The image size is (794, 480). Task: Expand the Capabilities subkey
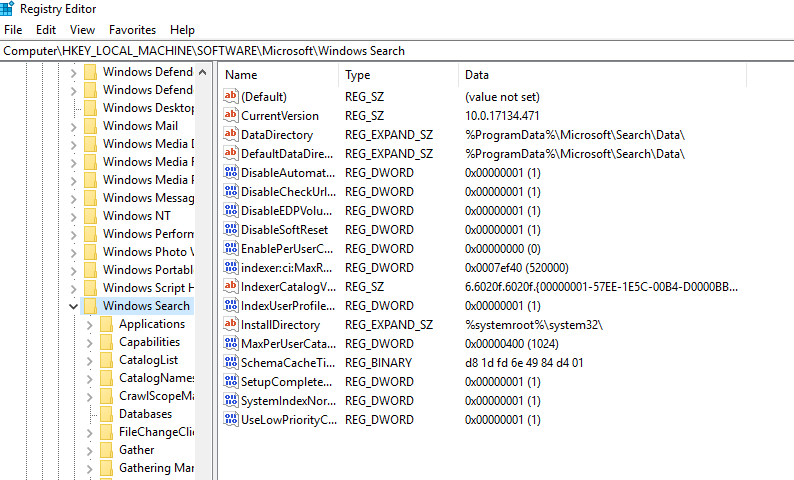(90, 343)
